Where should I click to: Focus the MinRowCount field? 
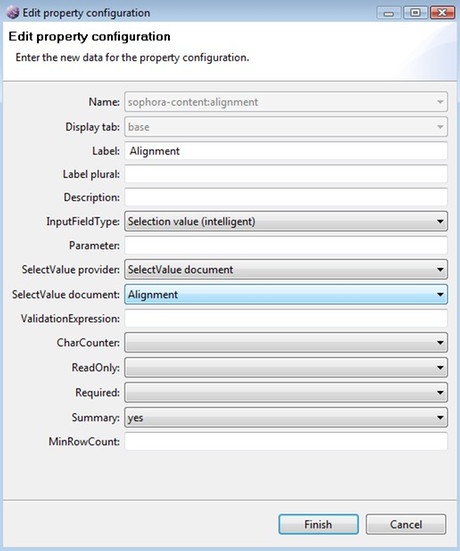point(286,441)
